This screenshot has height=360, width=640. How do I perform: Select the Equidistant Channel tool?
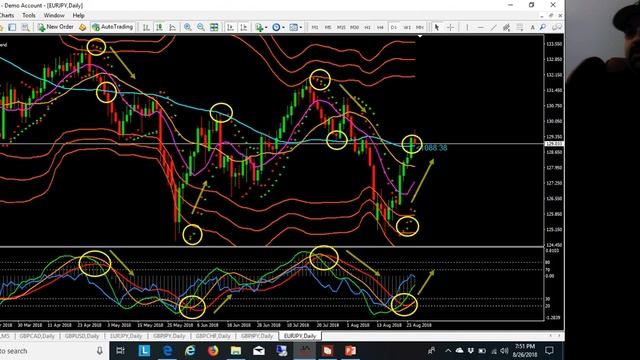pos(507,27)
